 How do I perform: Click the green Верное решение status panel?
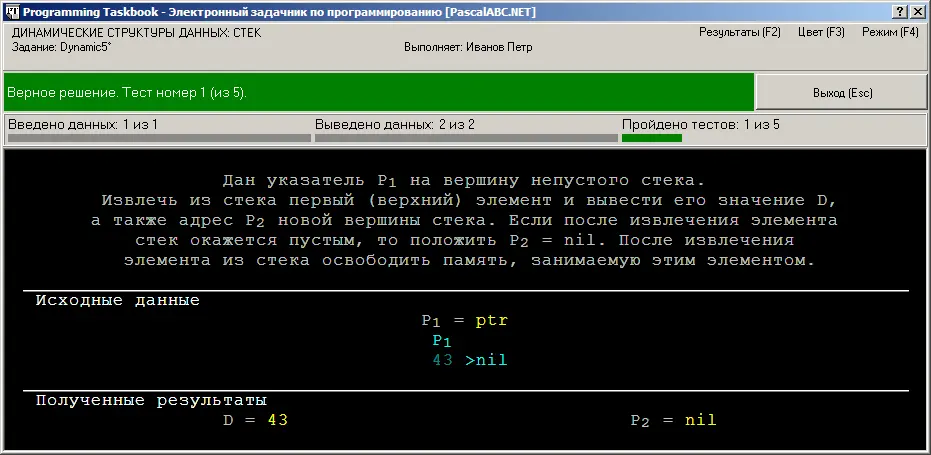point(378,93)
